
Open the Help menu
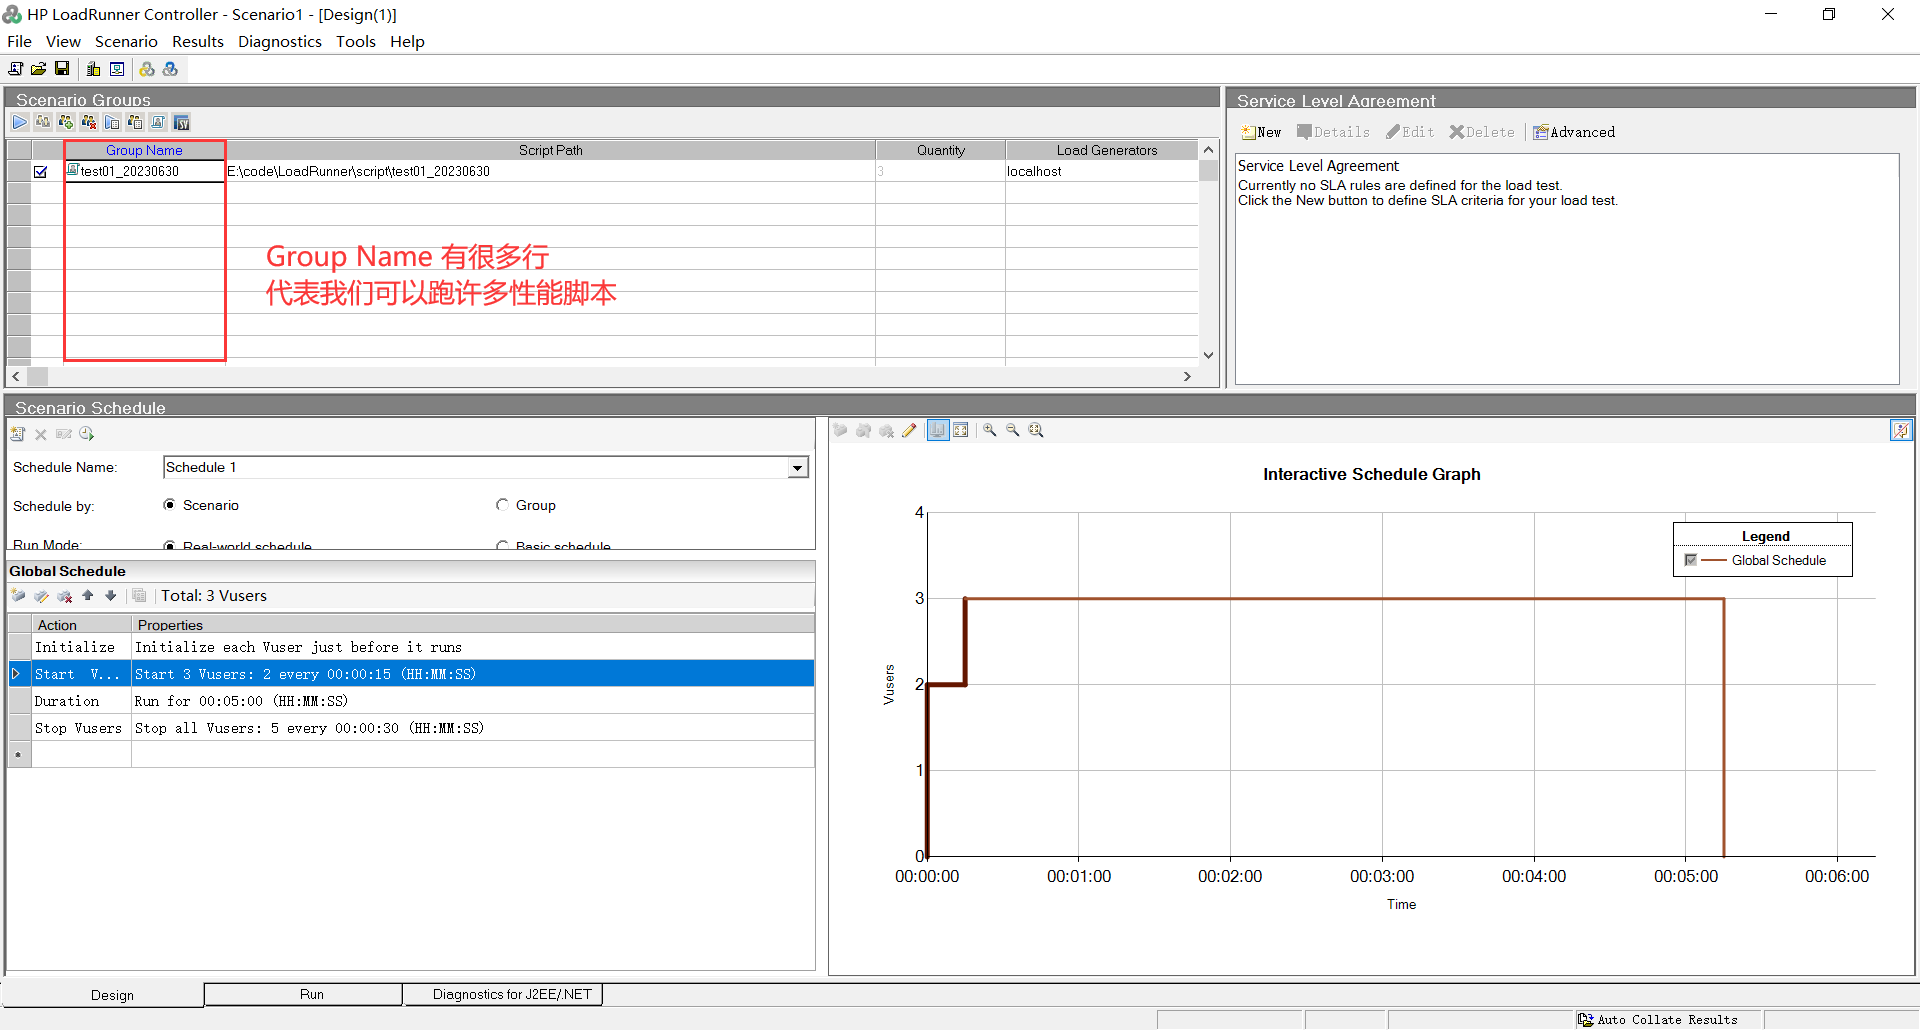(x=407, y=41)
